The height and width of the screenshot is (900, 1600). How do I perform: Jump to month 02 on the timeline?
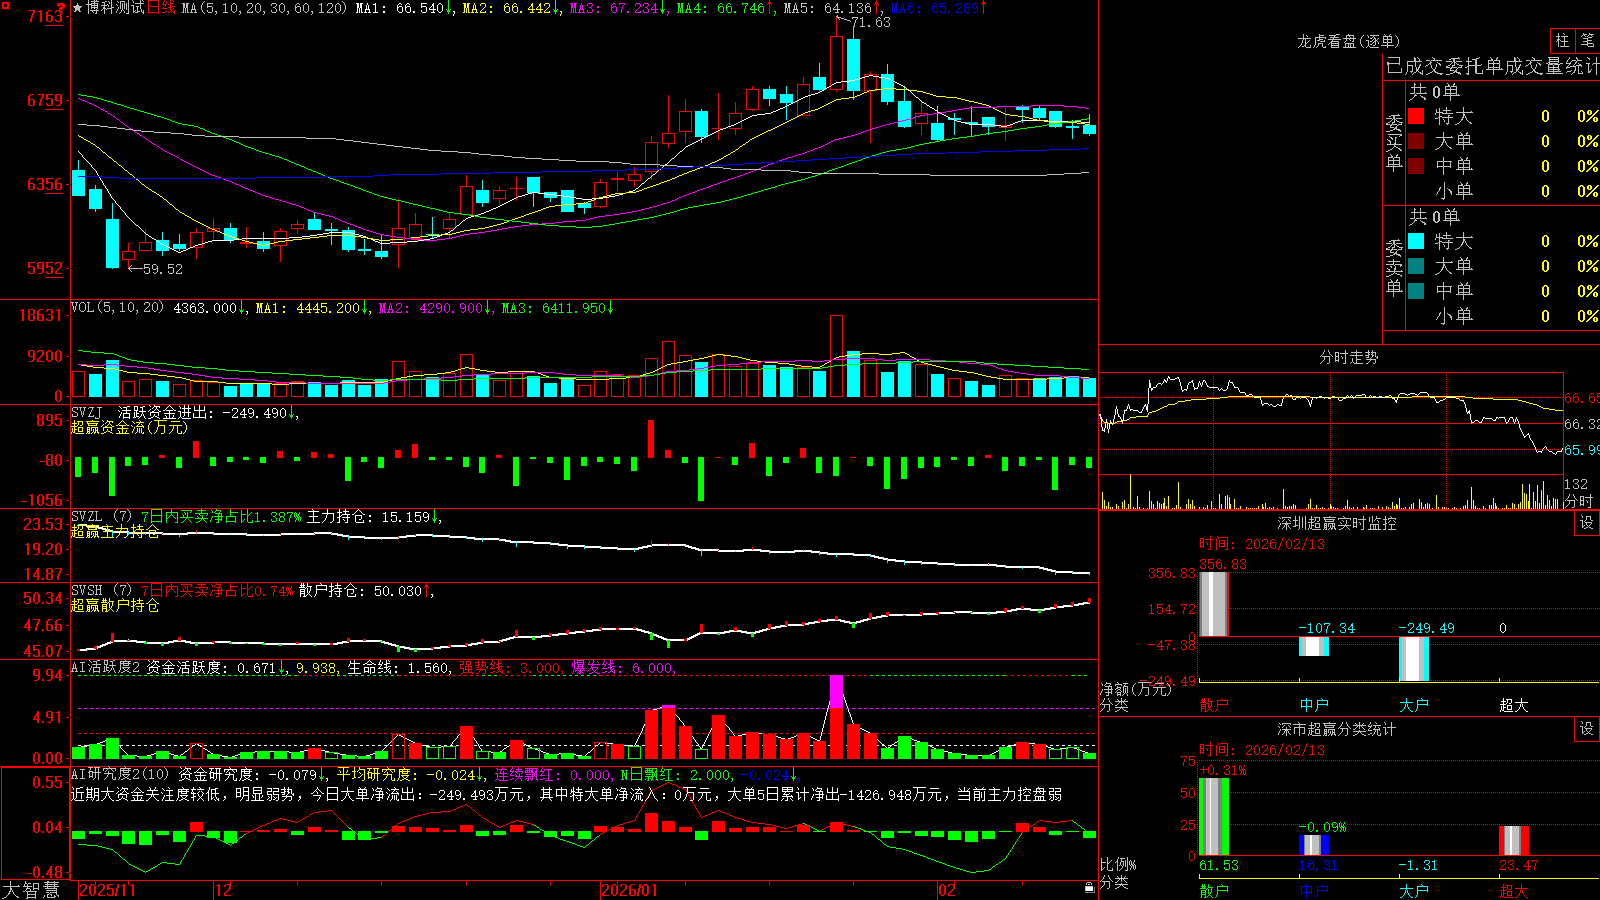[x=946, y=890]
